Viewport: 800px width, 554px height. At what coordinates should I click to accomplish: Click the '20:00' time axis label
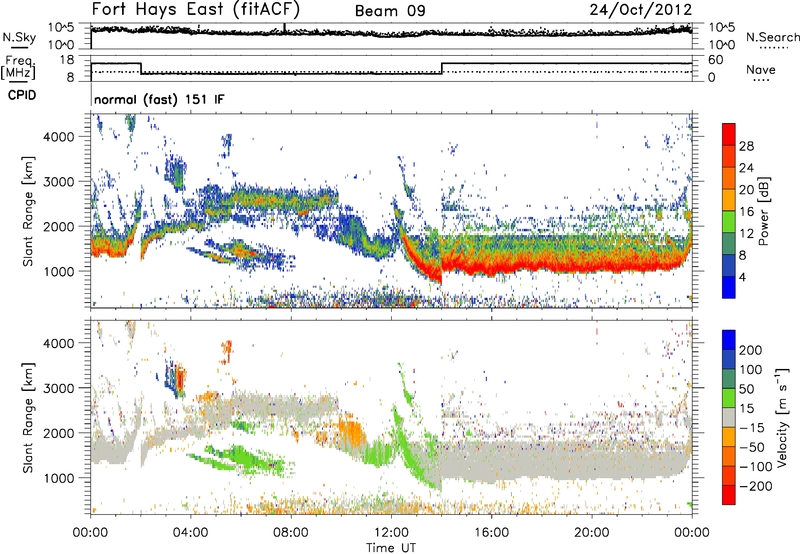[x=591, y=533]
